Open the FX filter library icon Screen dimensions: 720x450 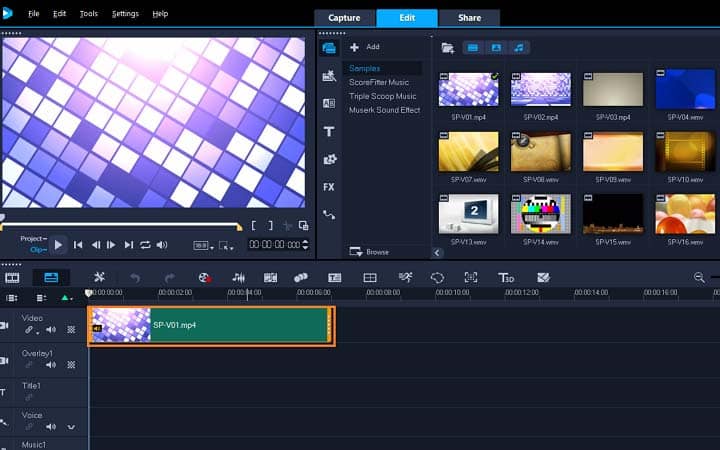point(329,187)
